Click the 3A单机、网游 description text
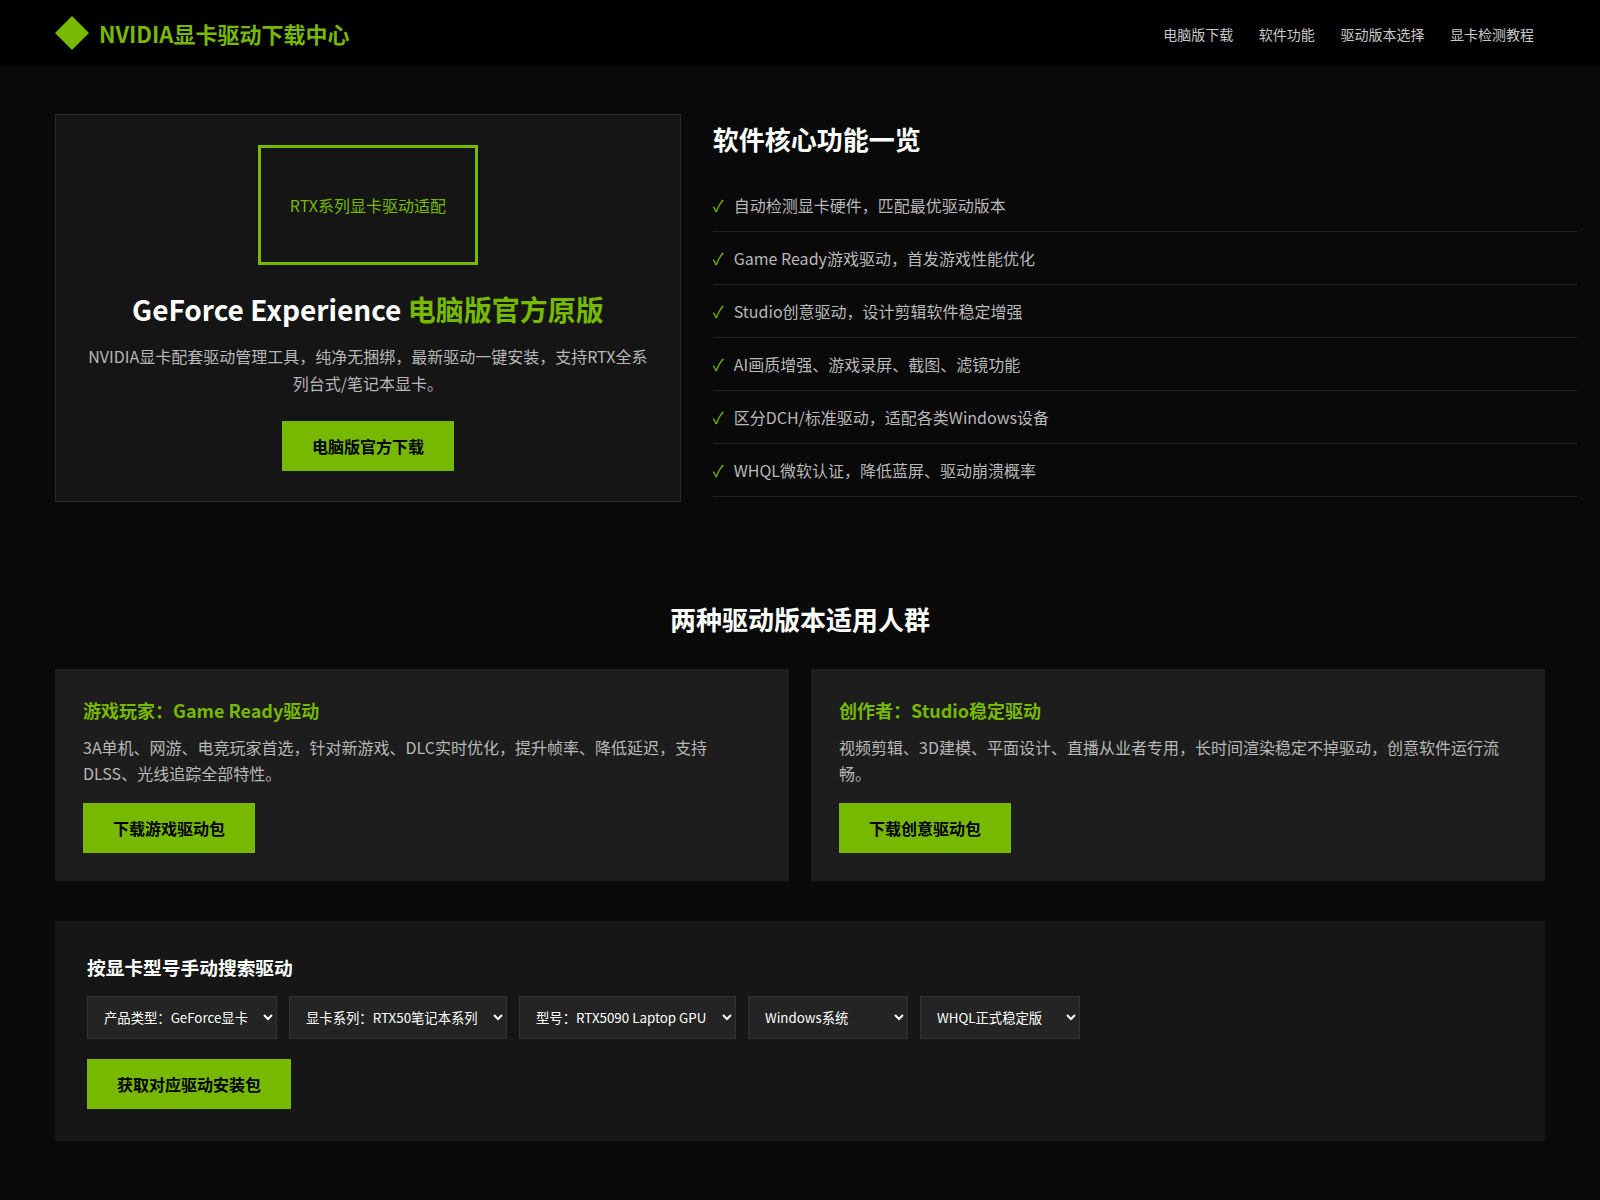1600x1200 pixels. 395,761
